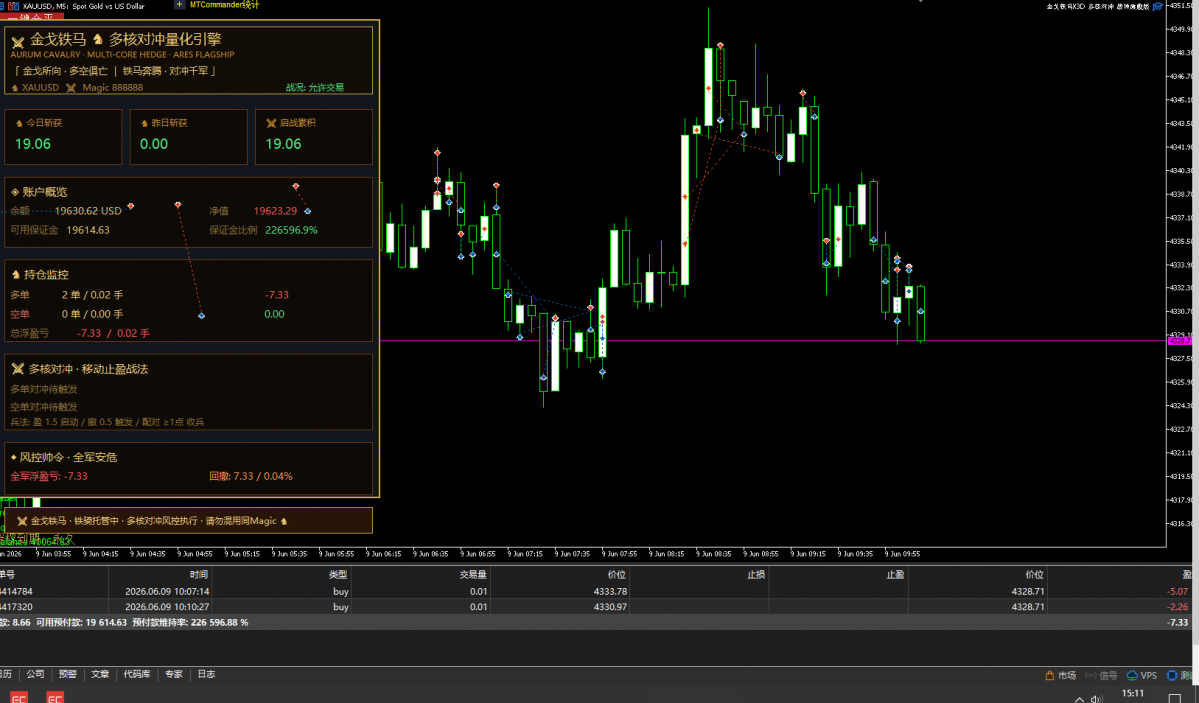Switch to the 预警 tab
Screen dimensions: 1199x703
click(67, 674)
